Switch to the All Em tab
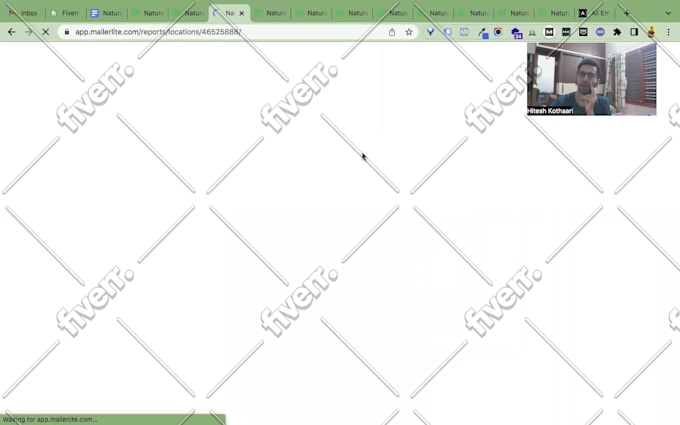Image resolution: width=680 pixels, height=425 pixels. tap(595, 13)
